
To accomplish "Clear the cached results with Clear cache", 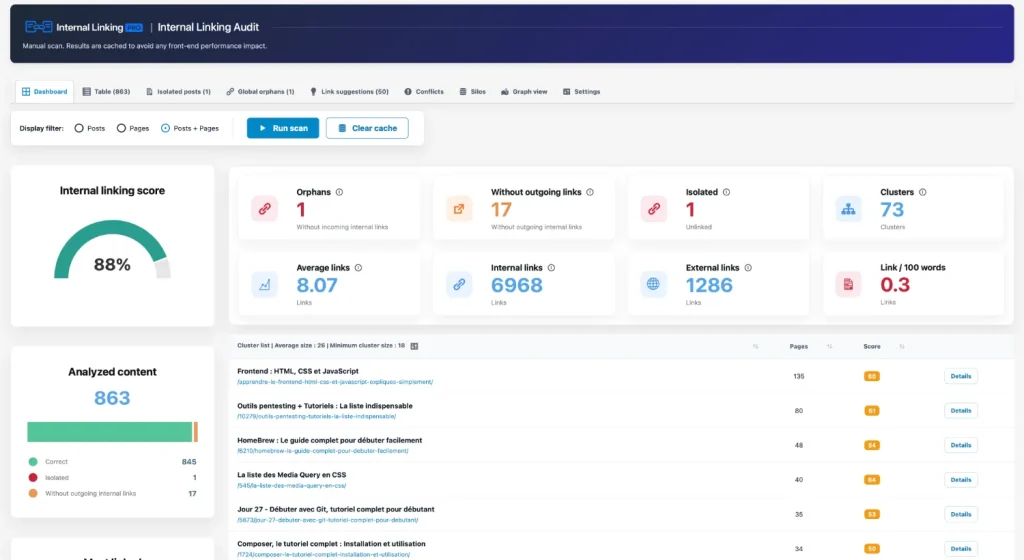I will pos(367,128).
